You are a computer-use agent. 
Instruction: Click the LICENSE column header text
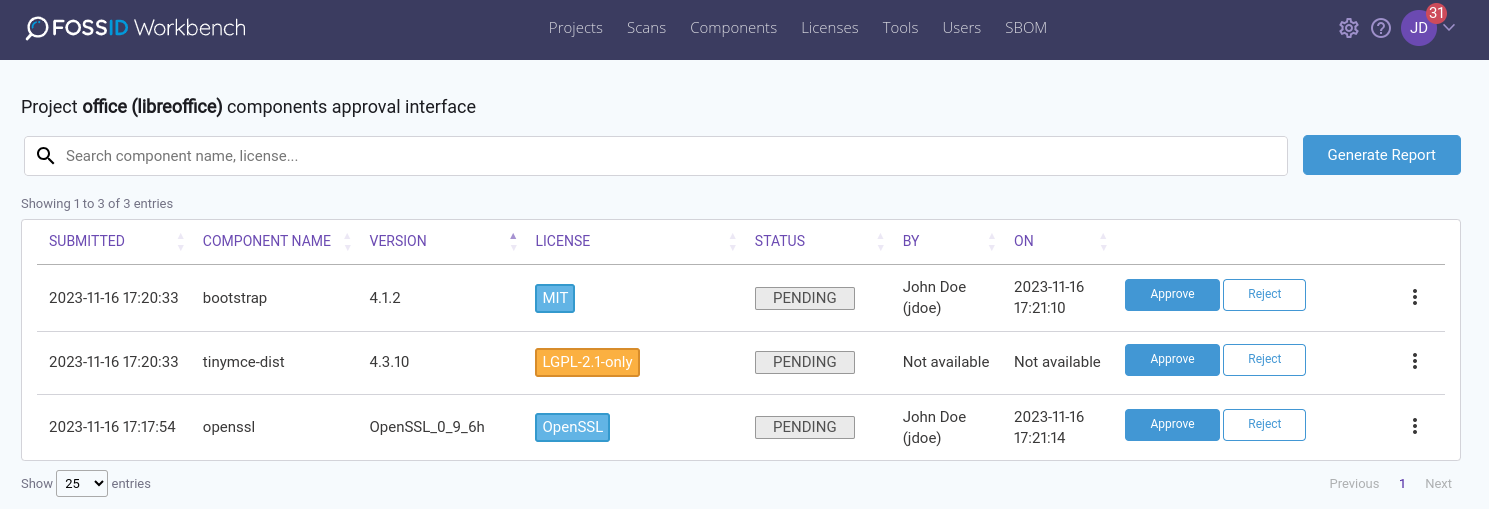[x=563, y=241]
